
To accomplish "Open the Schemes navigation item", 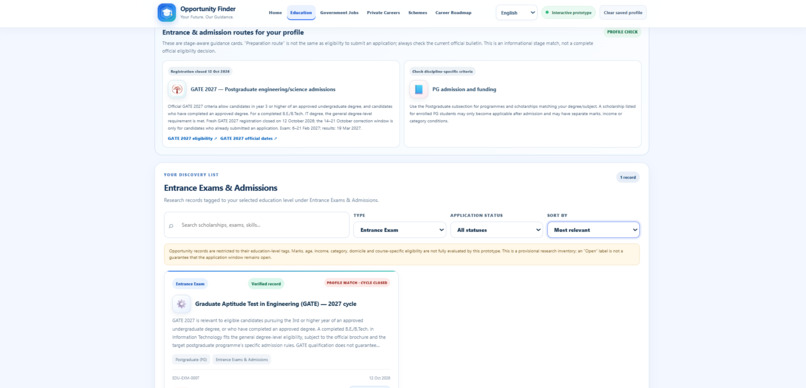I will 418,12.
